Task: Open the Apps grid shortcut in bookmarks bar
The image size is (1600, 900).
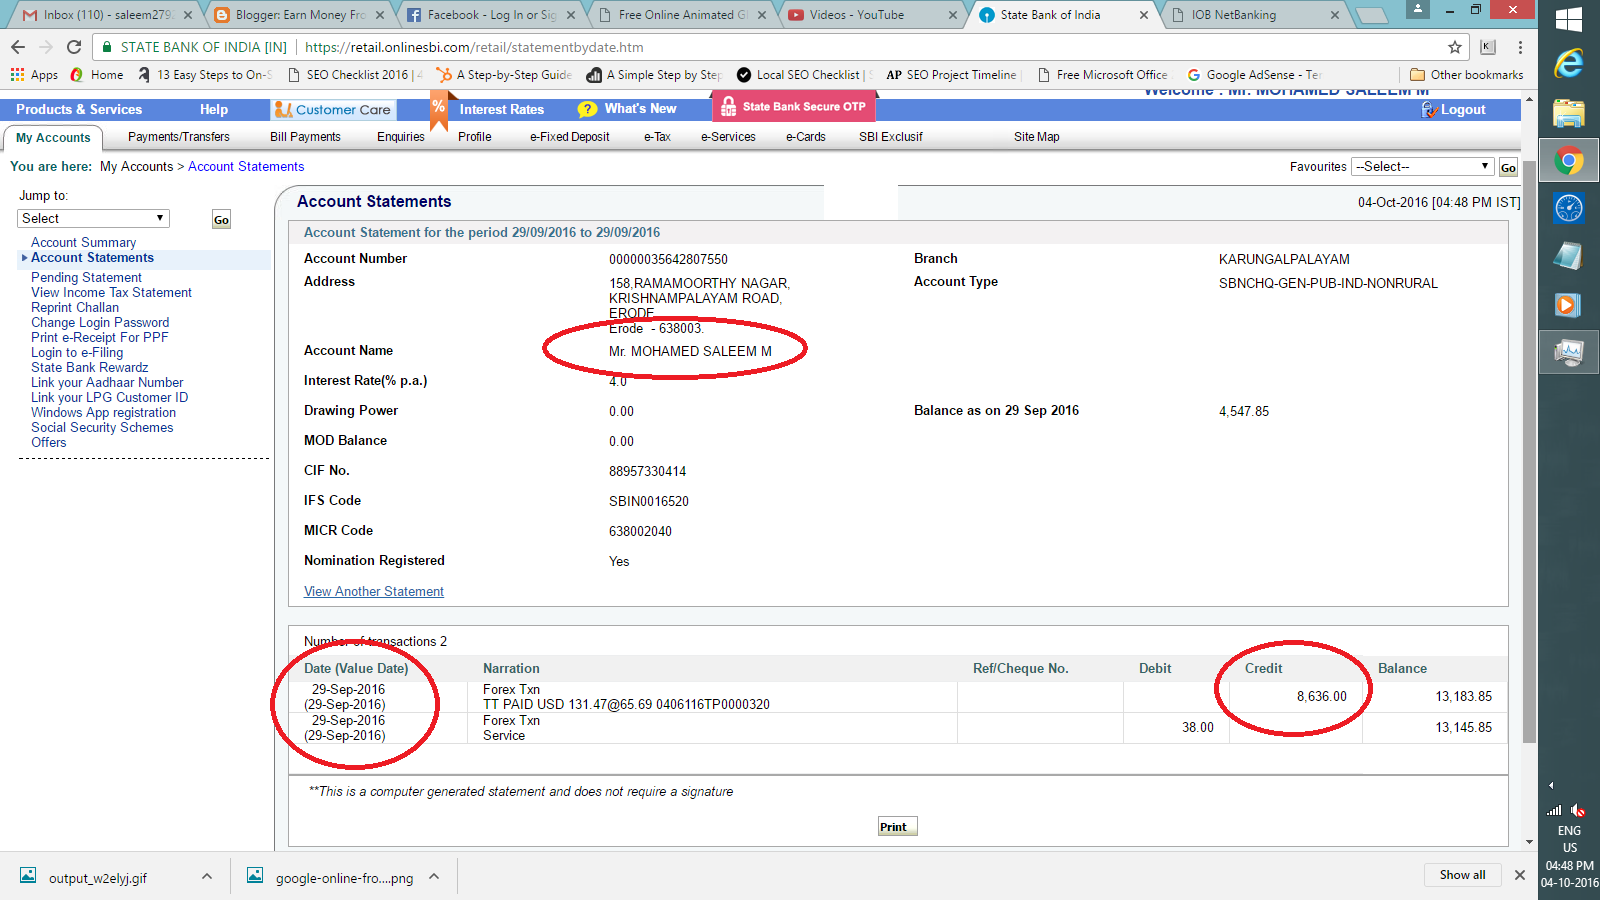Action: tap(34, 75)
